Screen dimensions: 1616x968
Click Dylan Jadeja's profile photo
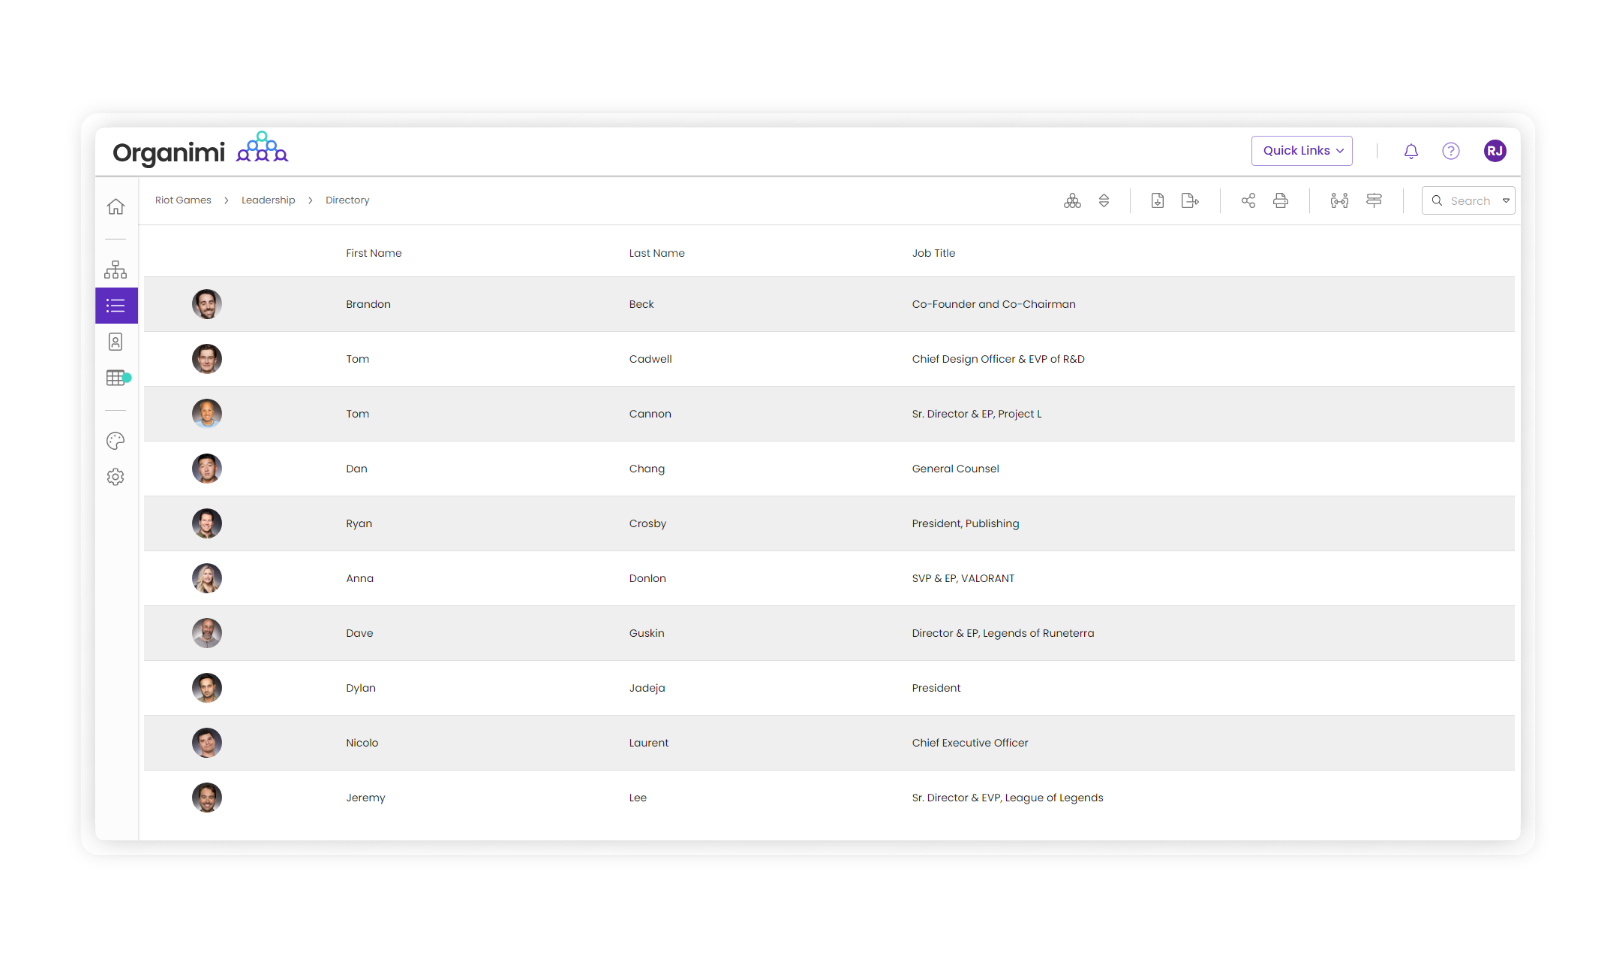[x=207, y=688]
